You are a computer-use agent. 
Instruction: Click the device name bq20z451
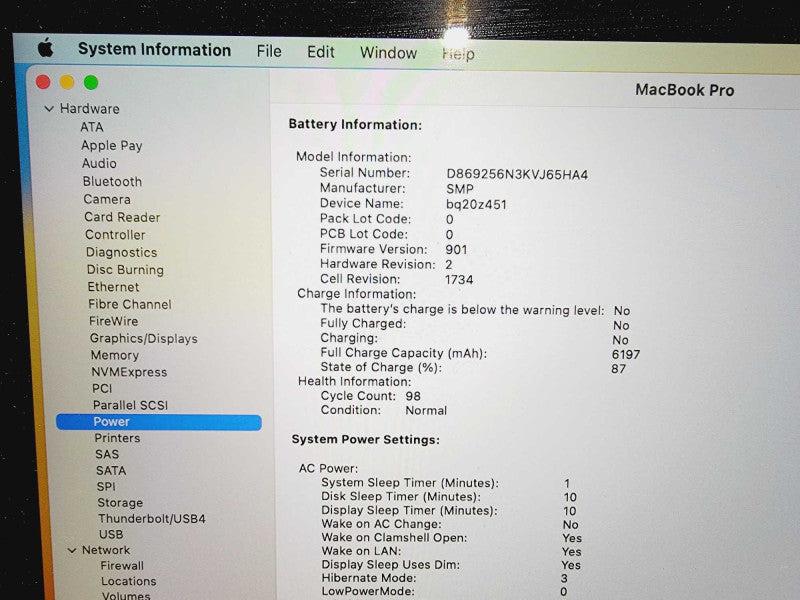click(x=476, y=205)
